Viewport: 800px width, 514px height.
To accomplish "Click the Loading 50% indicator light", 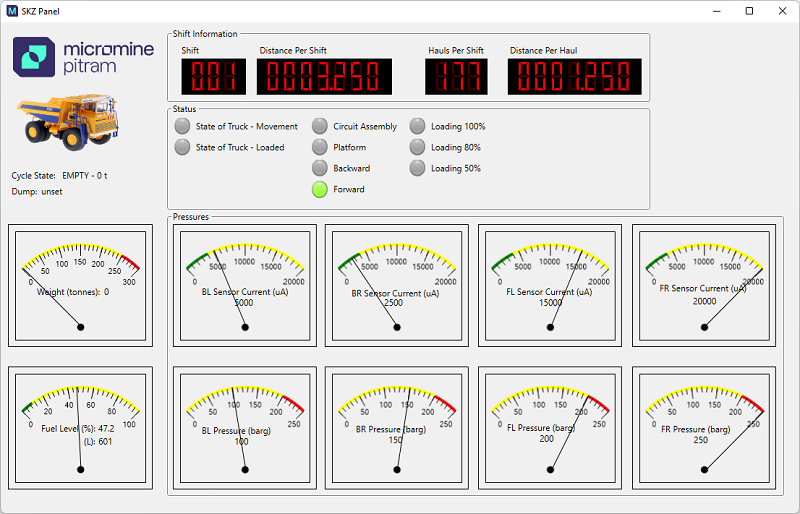I will 417,168.
